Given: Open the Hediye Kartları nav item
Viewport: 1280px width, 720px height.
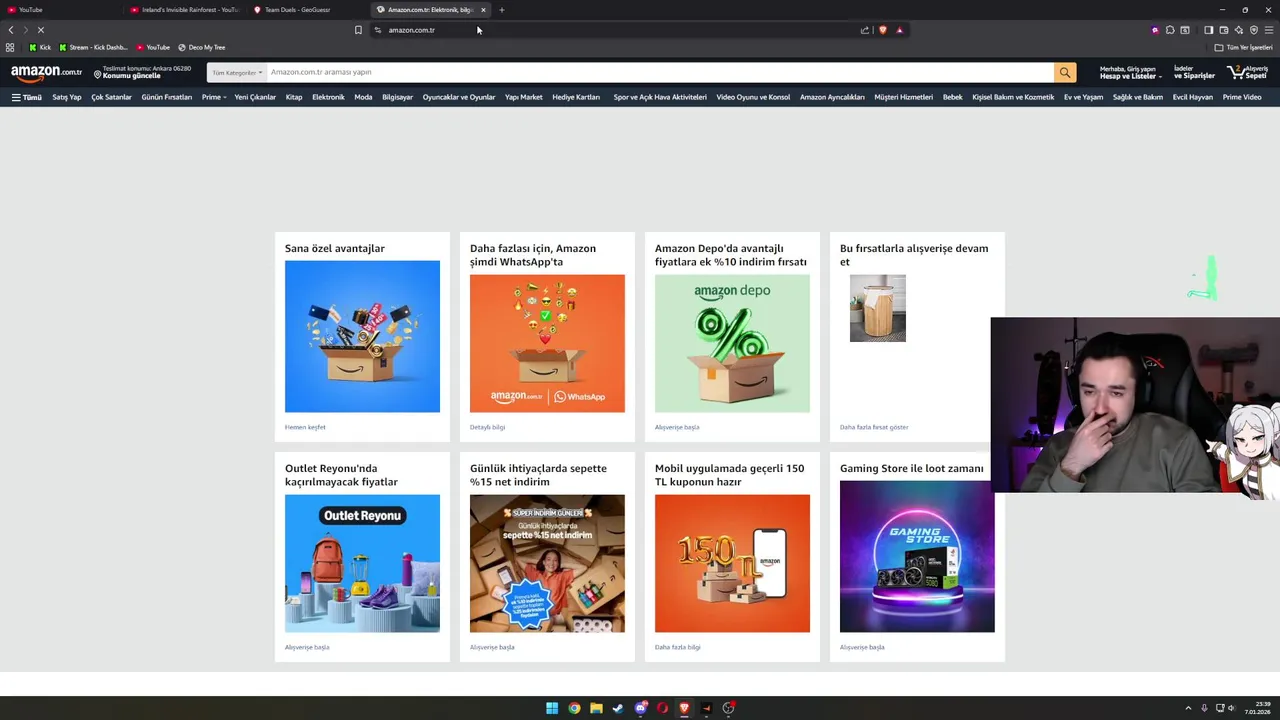Looking at the screenshot, I should [576, 97].
